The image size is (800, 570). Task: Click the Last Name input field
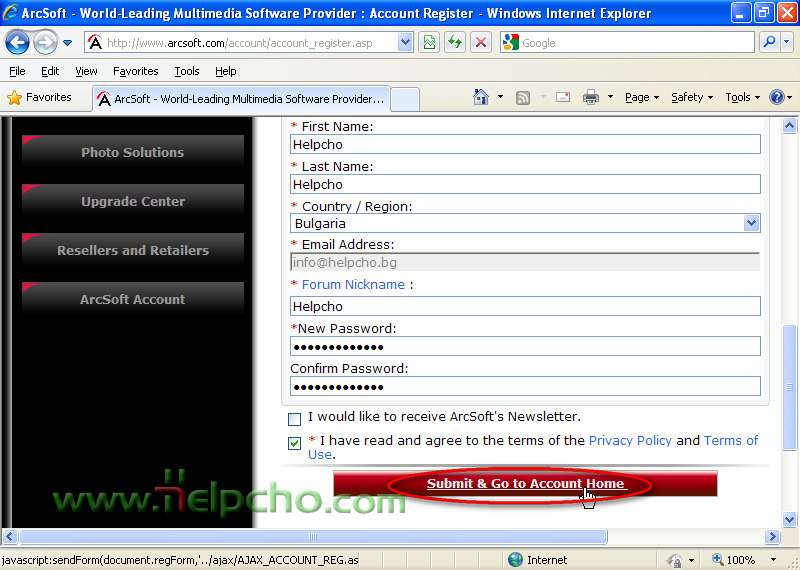point(525,184)
